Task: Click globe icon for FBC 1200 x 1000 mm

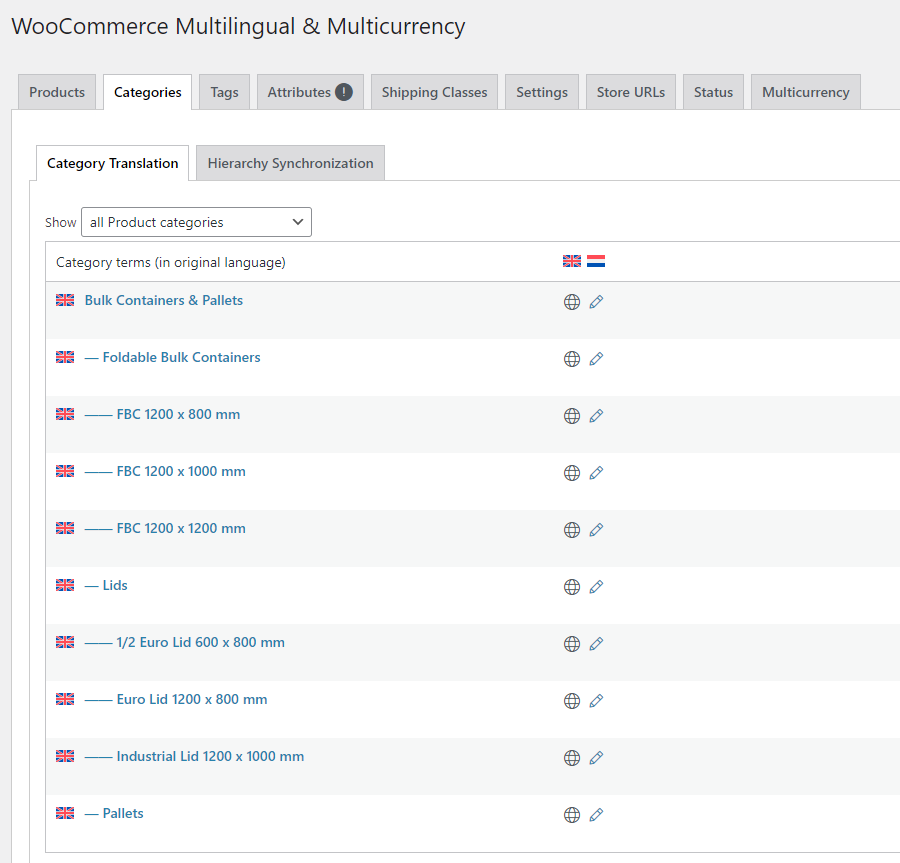Action: [x=572, y=473]
